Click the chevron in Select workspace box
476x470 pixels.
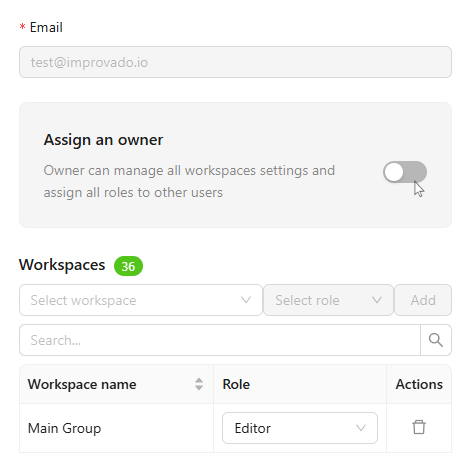[x=246, y=300]
